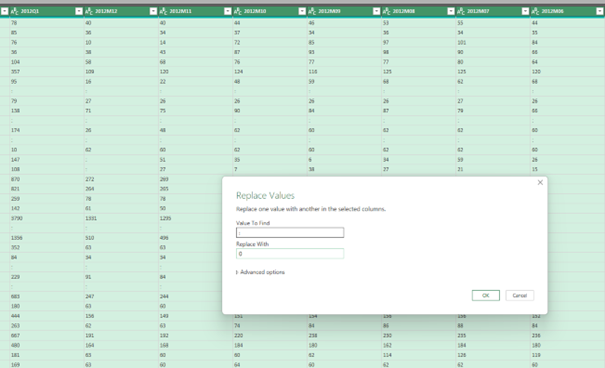Viewport: 605px width, 368px height.
Task: Select cell 238 in 2012M09 column
Action: (345, 336)
